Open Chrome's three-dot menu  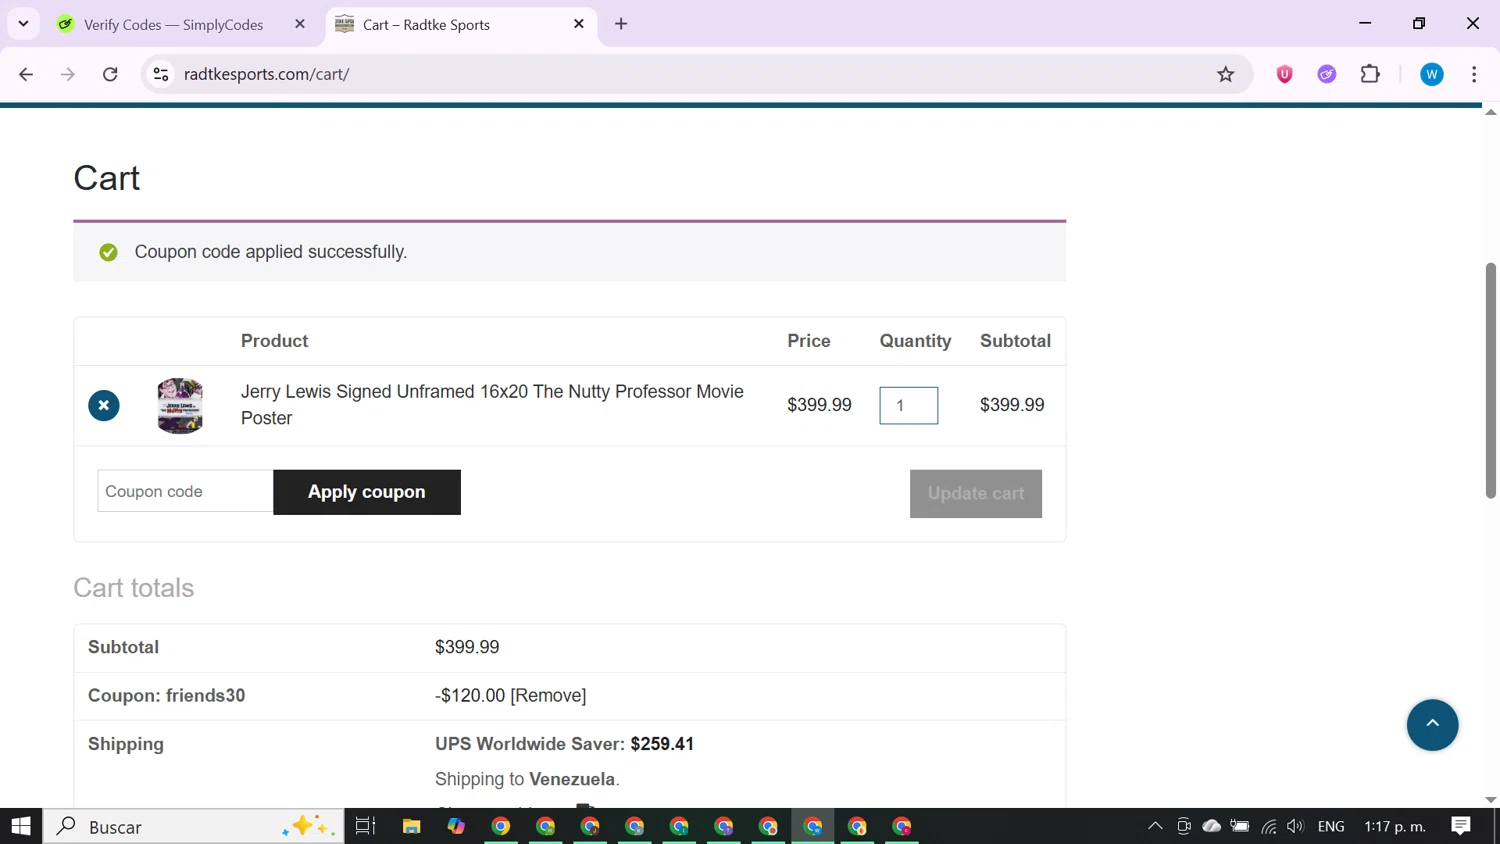point(1474,74)
